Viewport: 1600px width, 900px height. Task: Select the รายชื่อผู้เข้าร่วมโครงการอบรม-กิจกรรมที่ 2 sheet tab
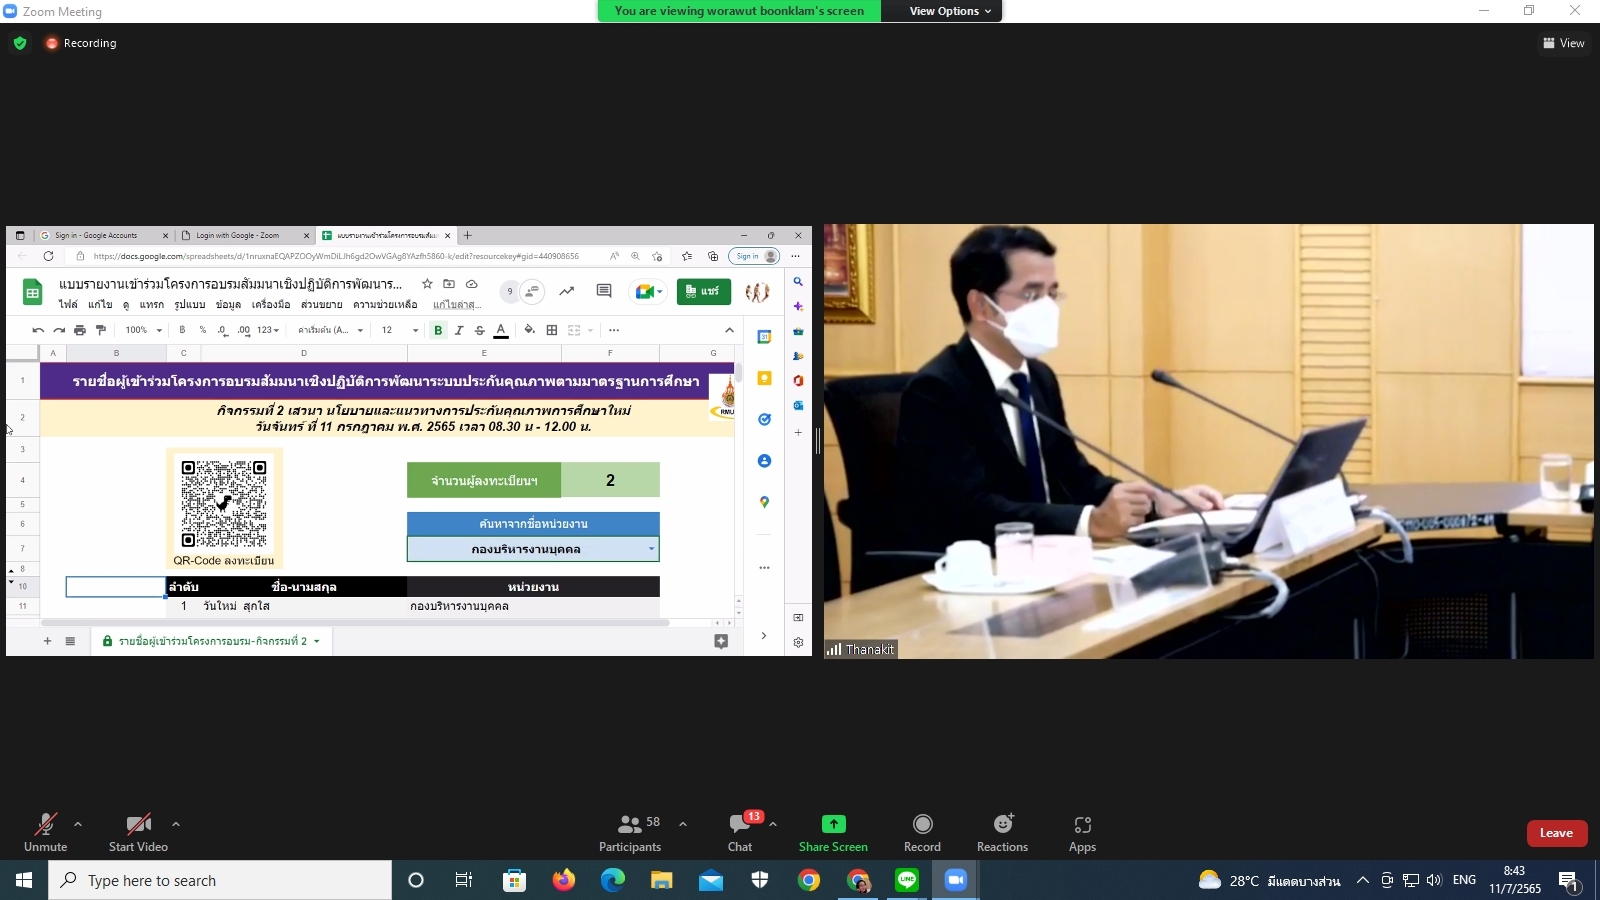point(212,641)
